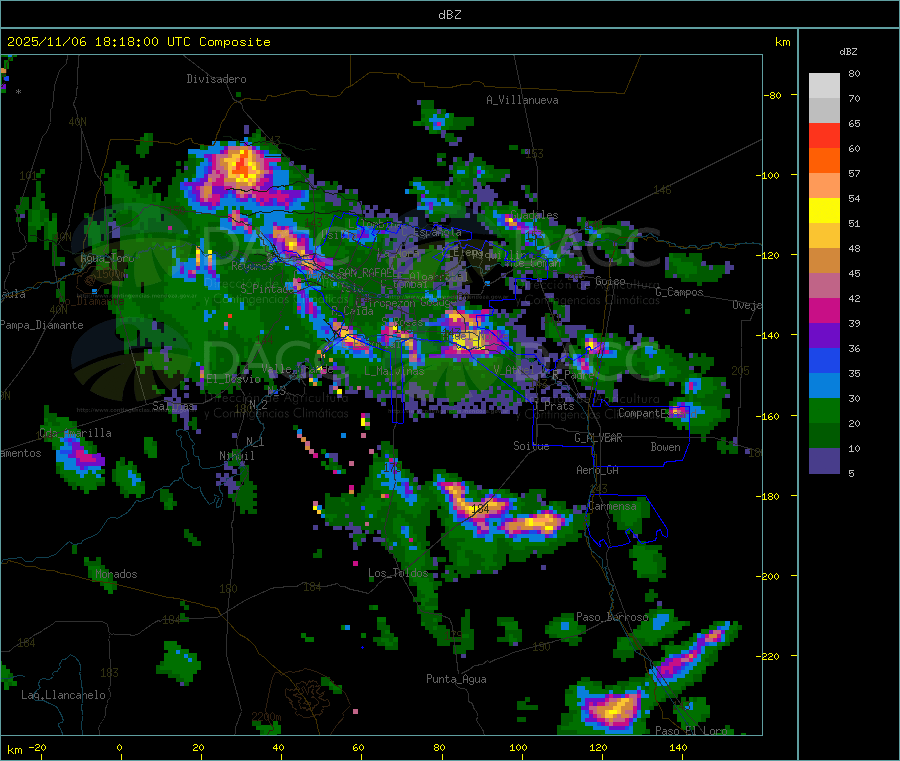Screen dimensions: 900x761
Task: Click the 'Compant' map label near the eastern storm cell
Action: tap(639, 413)
